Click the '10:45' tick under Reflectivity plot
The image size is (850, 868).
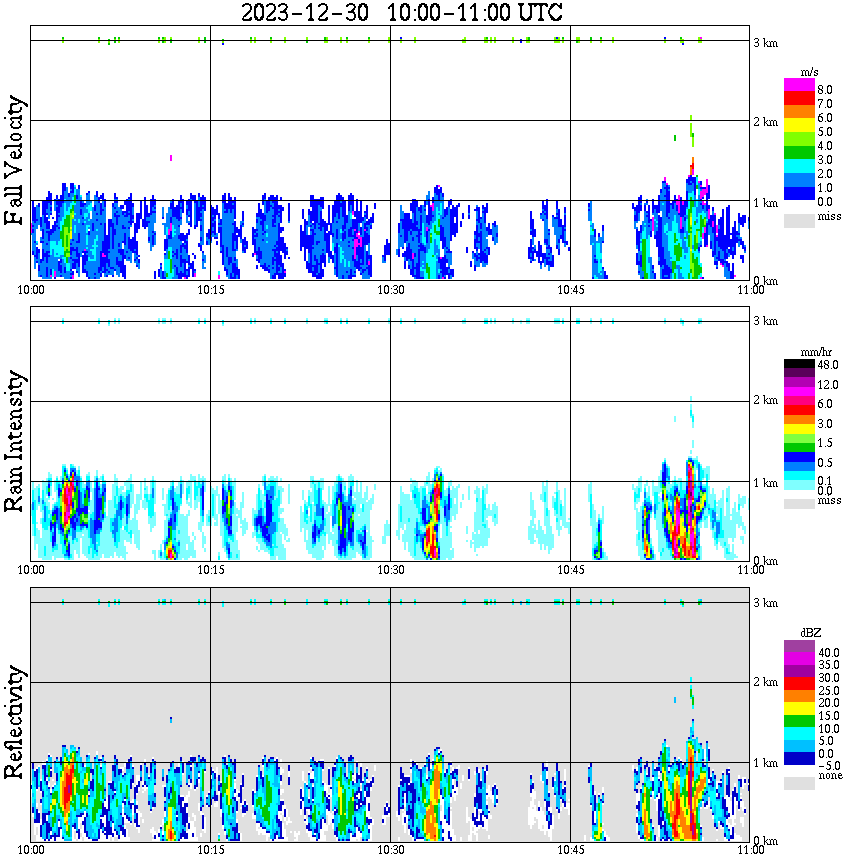coord(571,850)
